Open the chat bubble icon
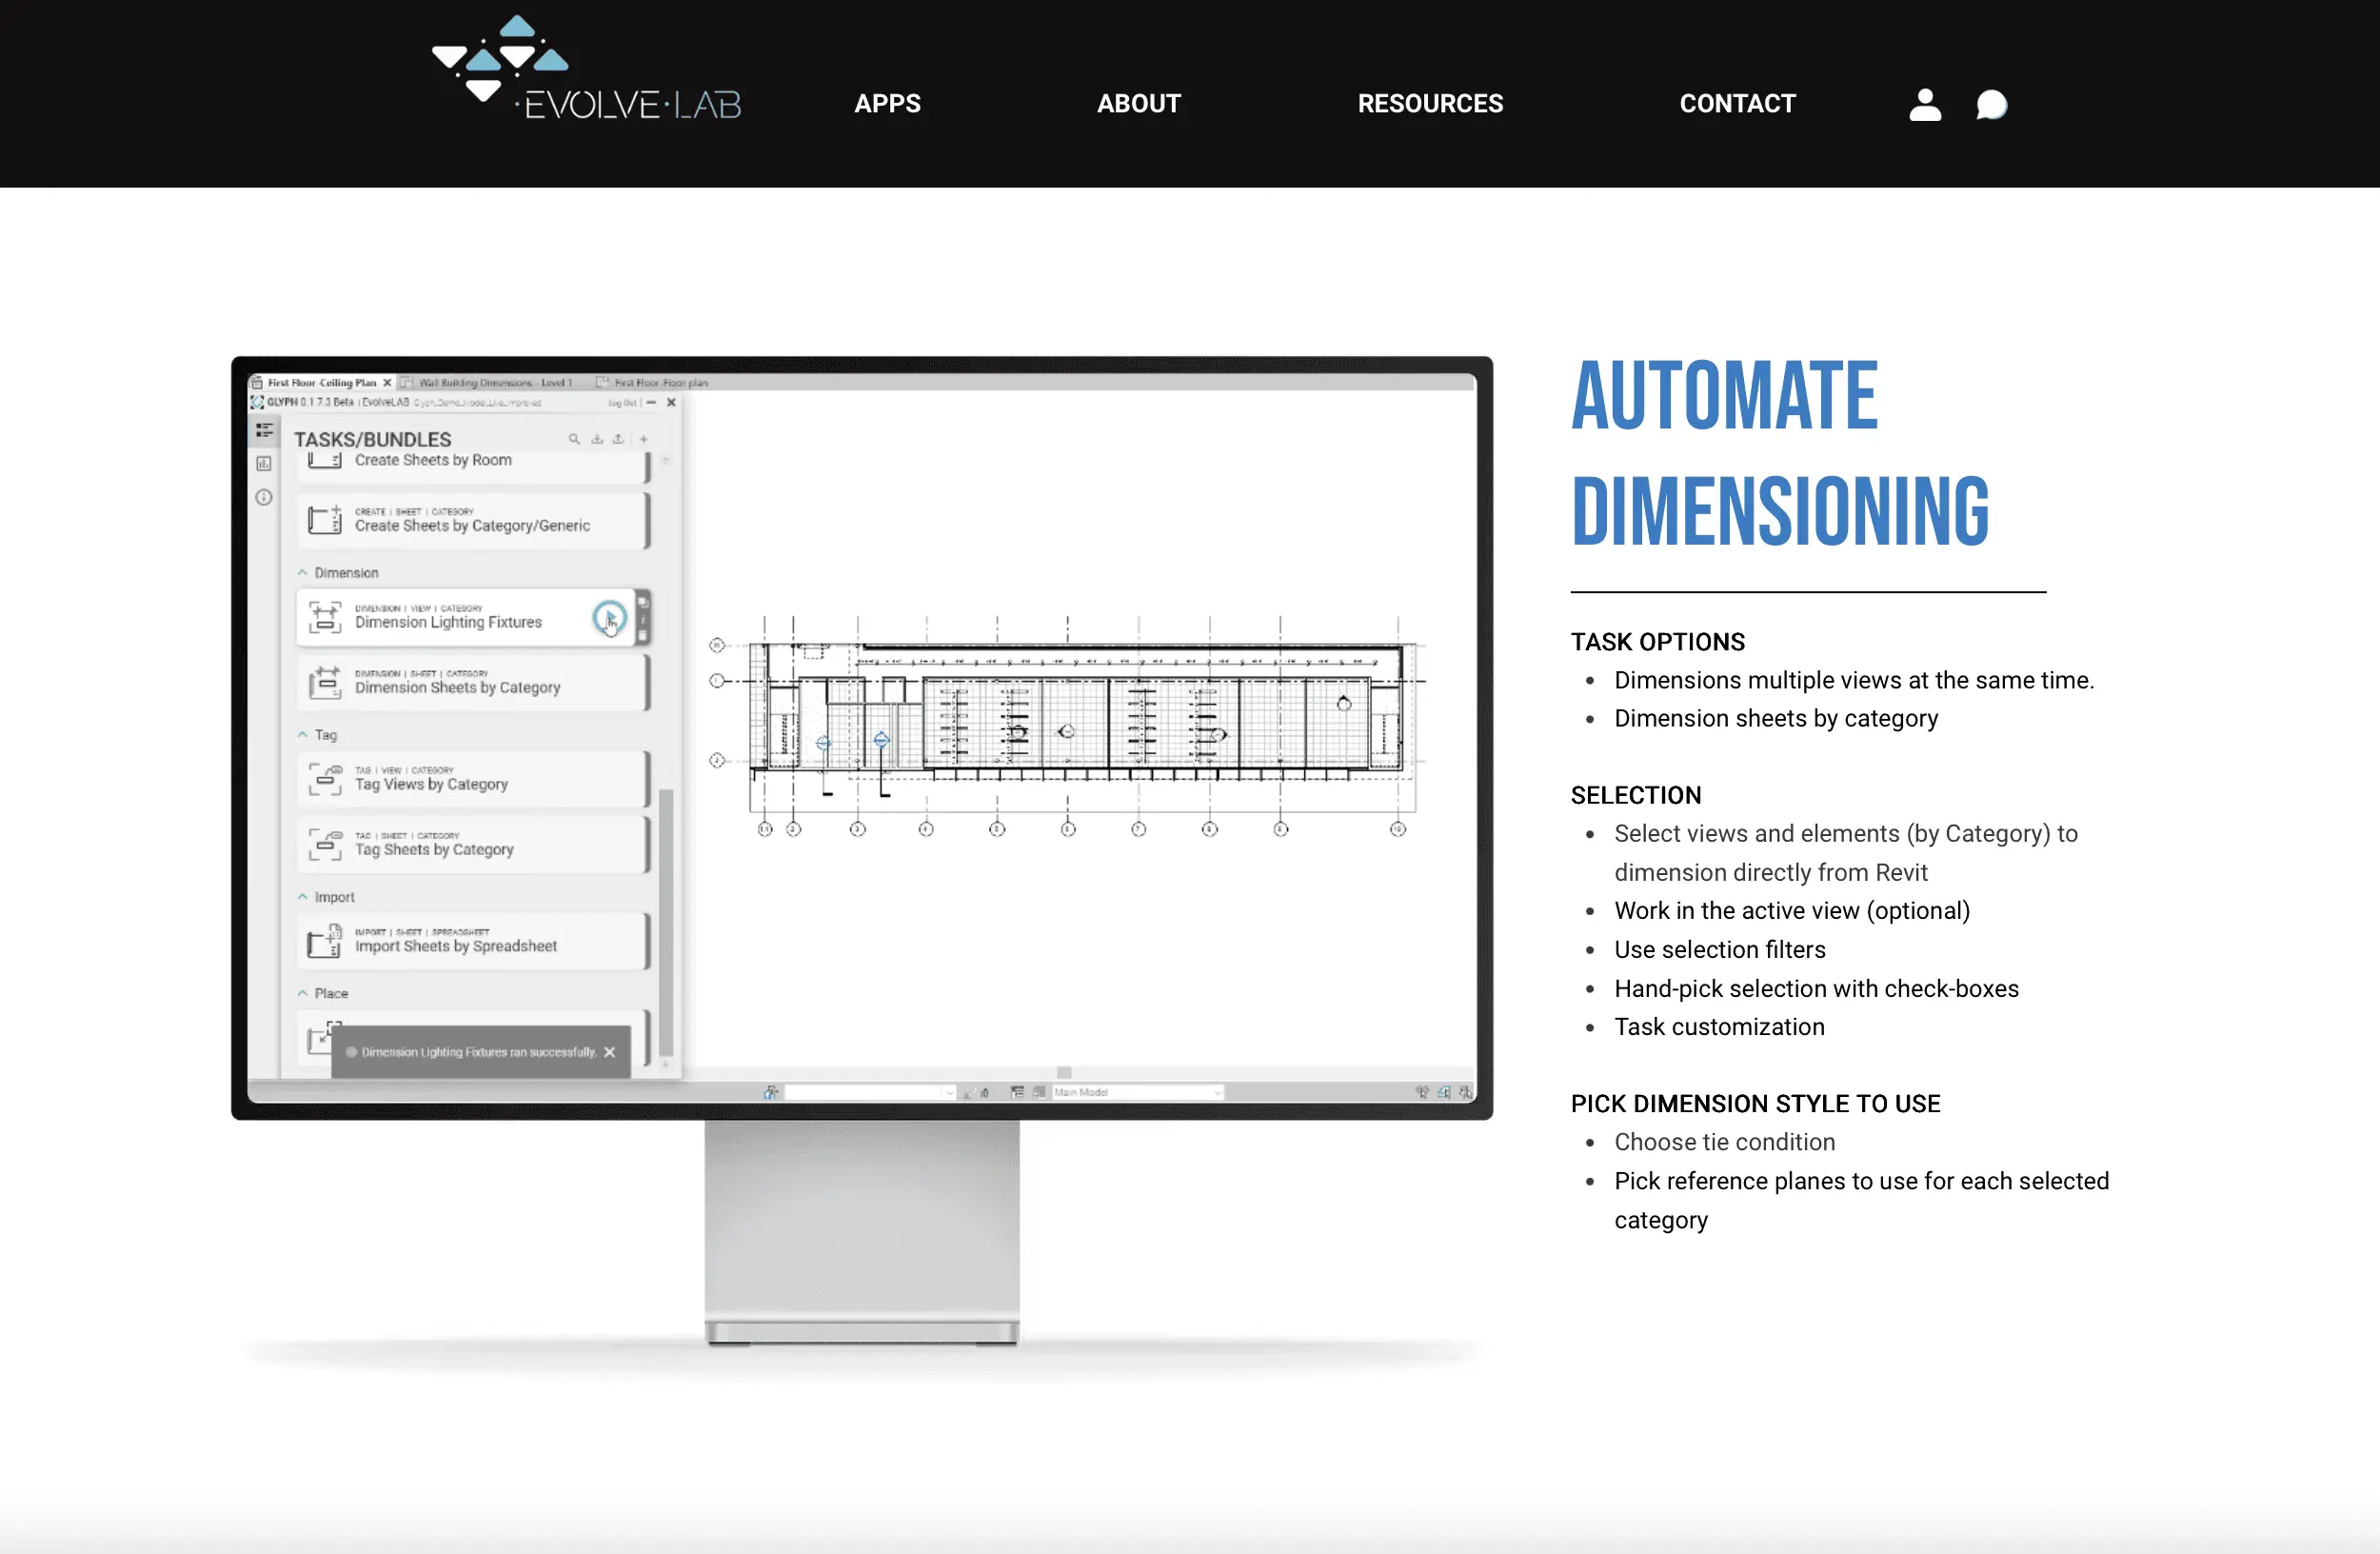 tap(1990, 104)
